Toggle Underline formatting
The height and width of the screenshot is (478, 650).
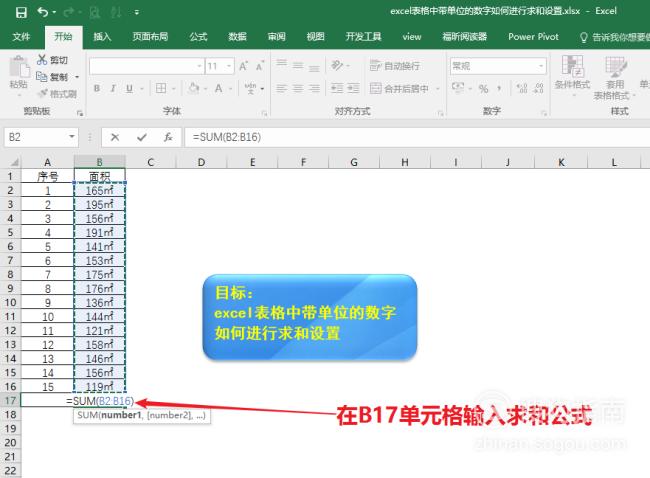coord(129,88)
